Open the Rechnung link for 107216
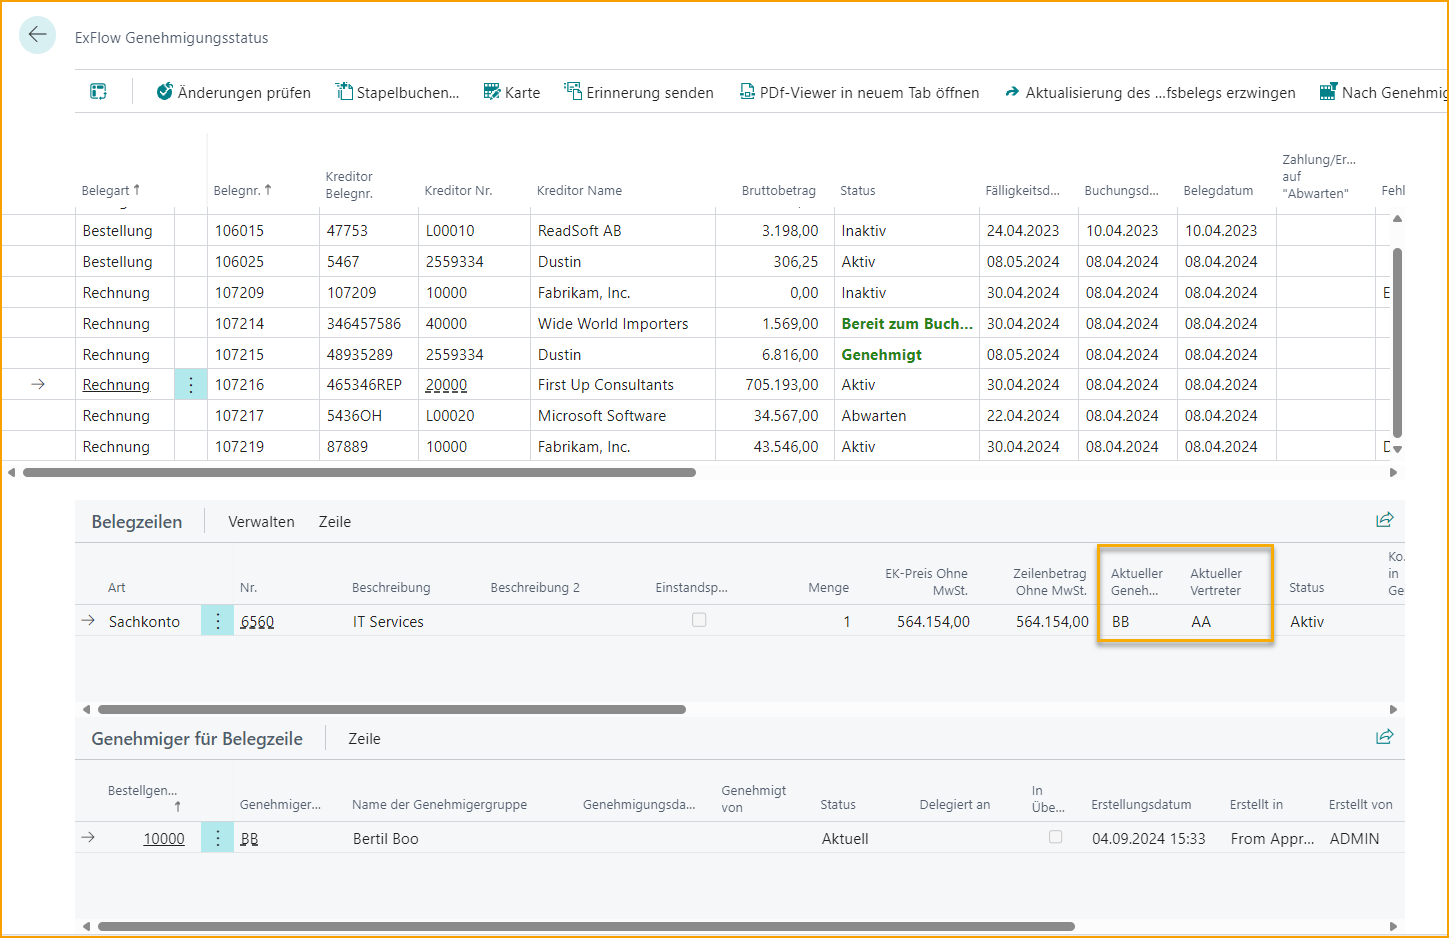 116,385
